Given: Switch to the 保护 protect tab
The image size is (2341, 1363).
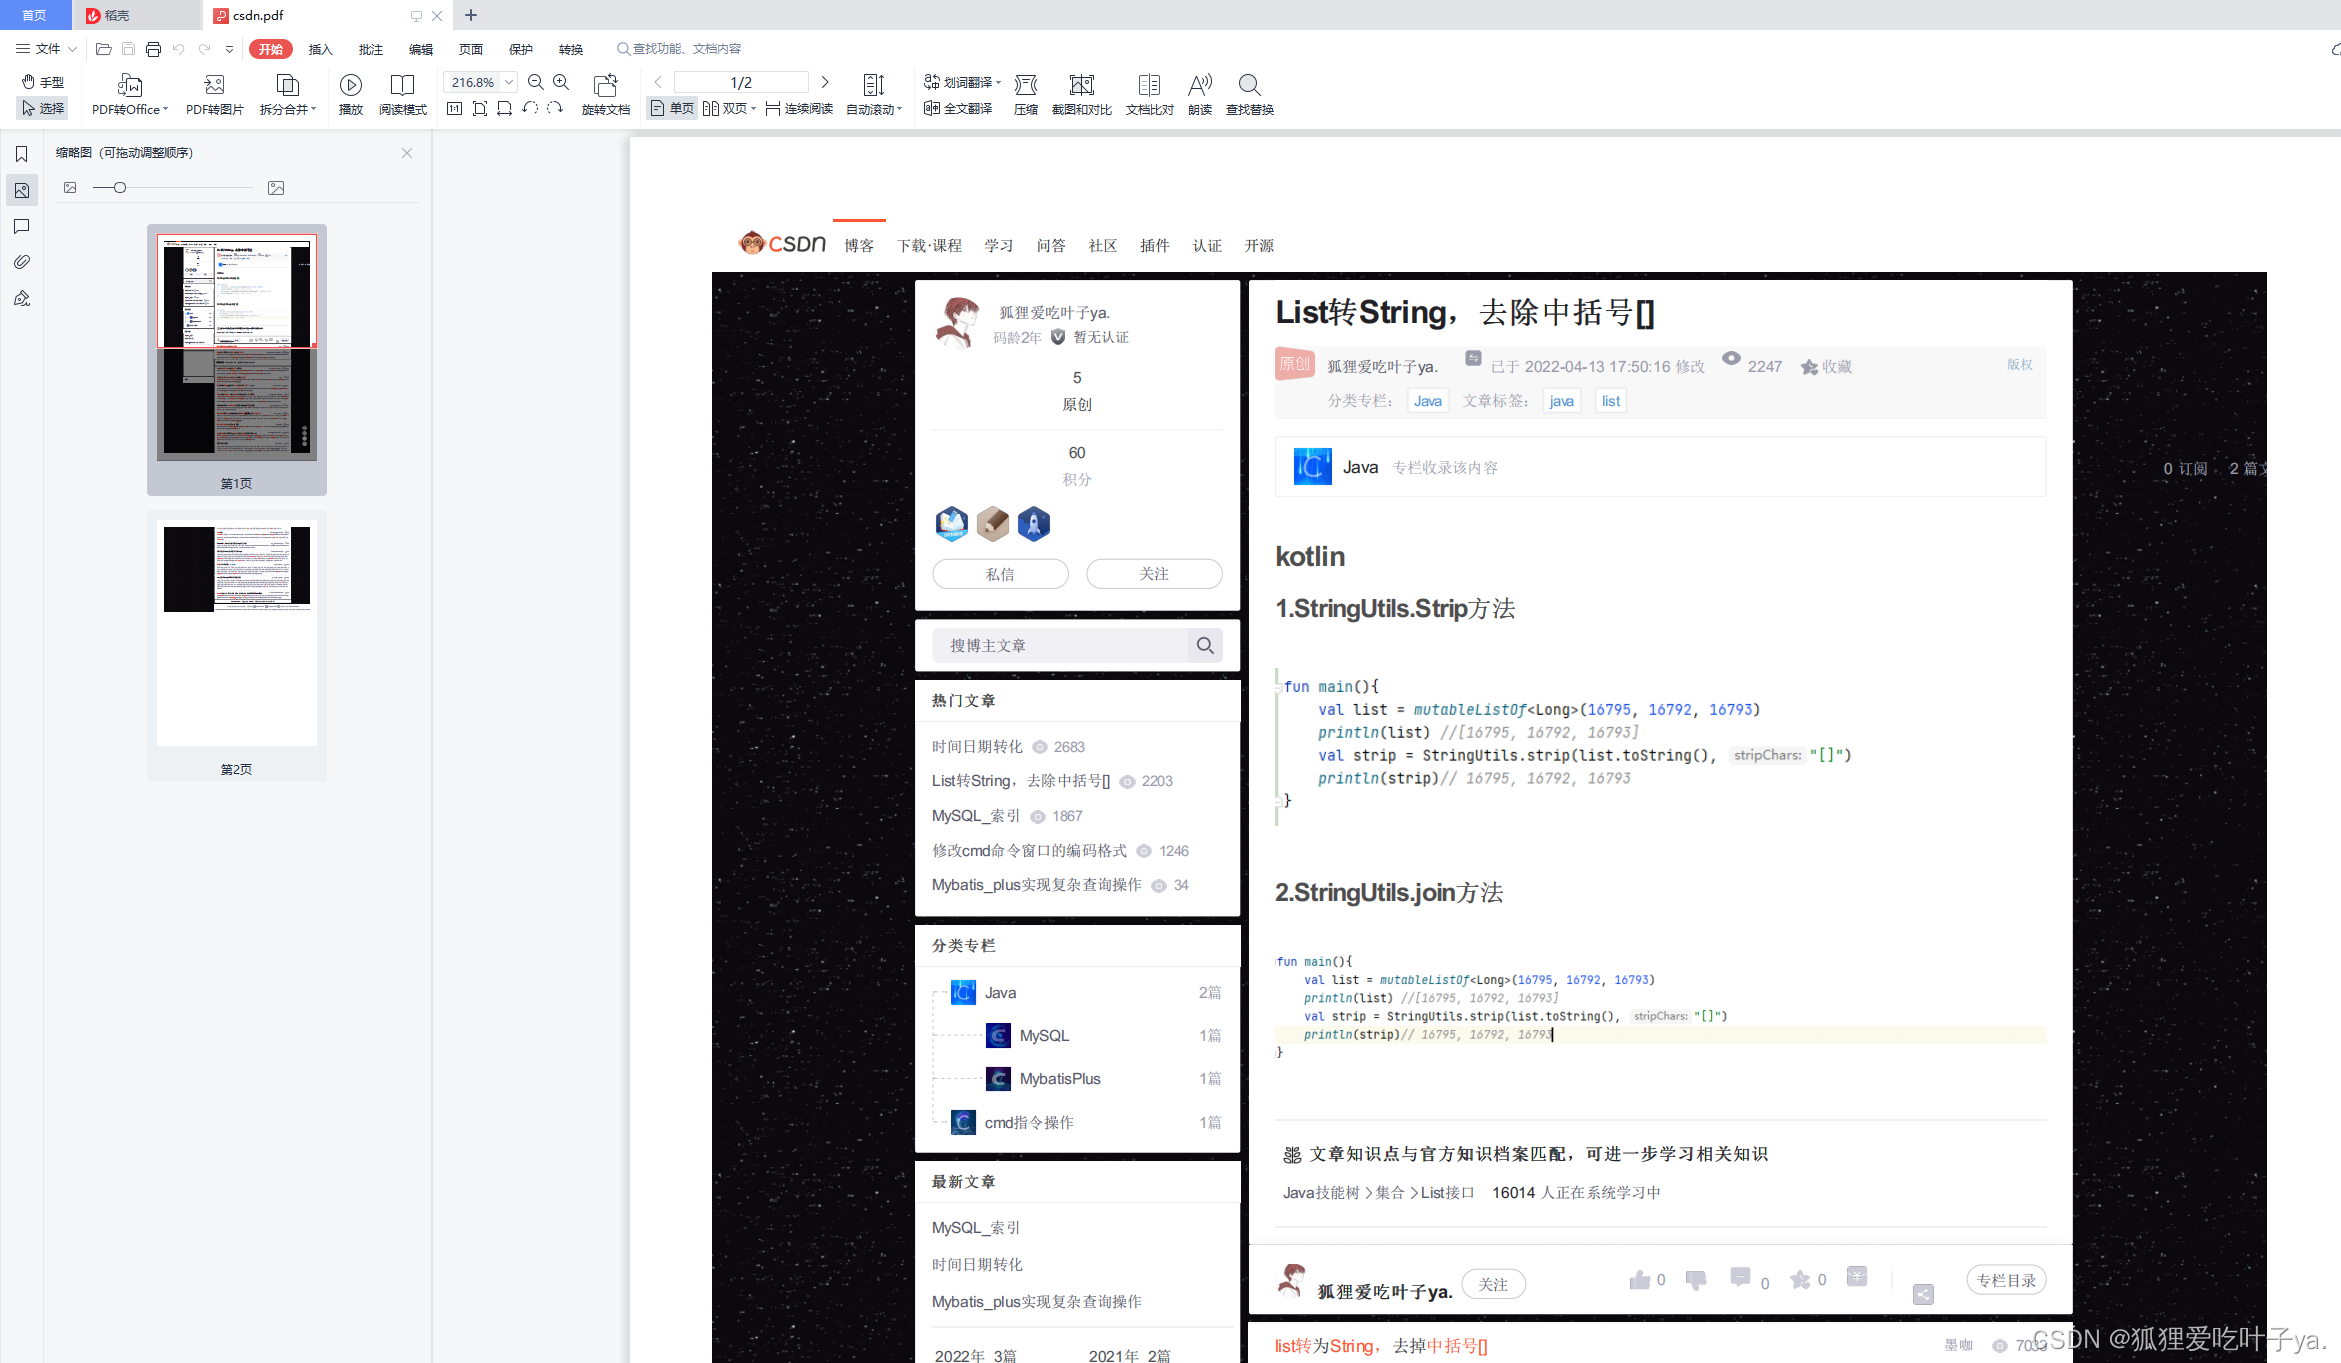Looking at the screenshot, I should (x=521, y=49).
